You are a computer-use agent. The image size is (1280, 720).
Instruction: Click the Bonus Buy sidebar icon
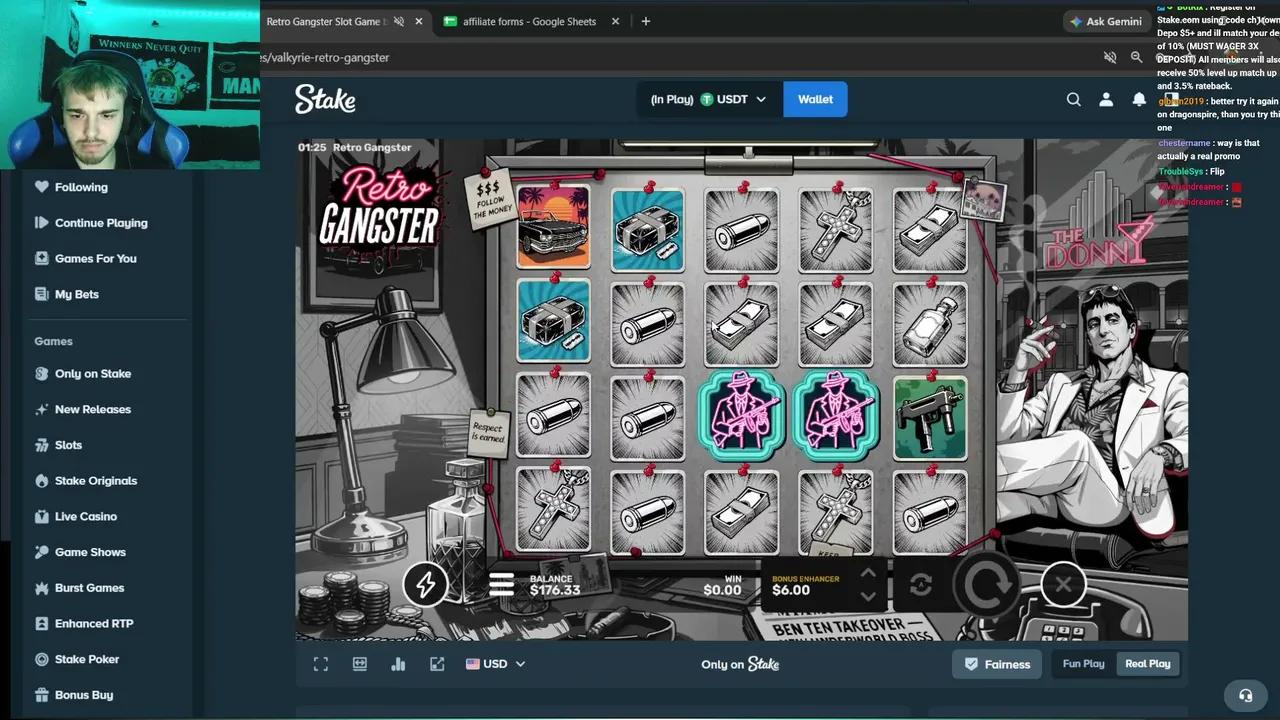coord(41,695)
